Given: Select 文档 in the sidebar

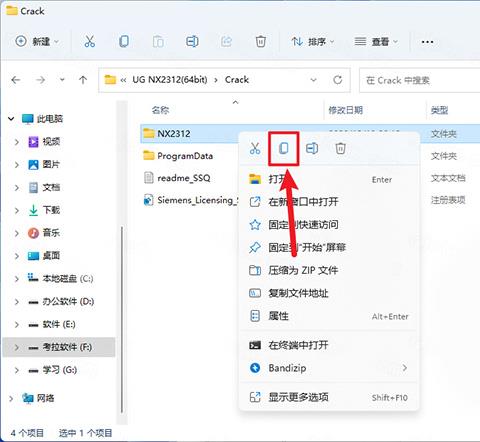Looking at the screenshot, I should coord(44,187).
